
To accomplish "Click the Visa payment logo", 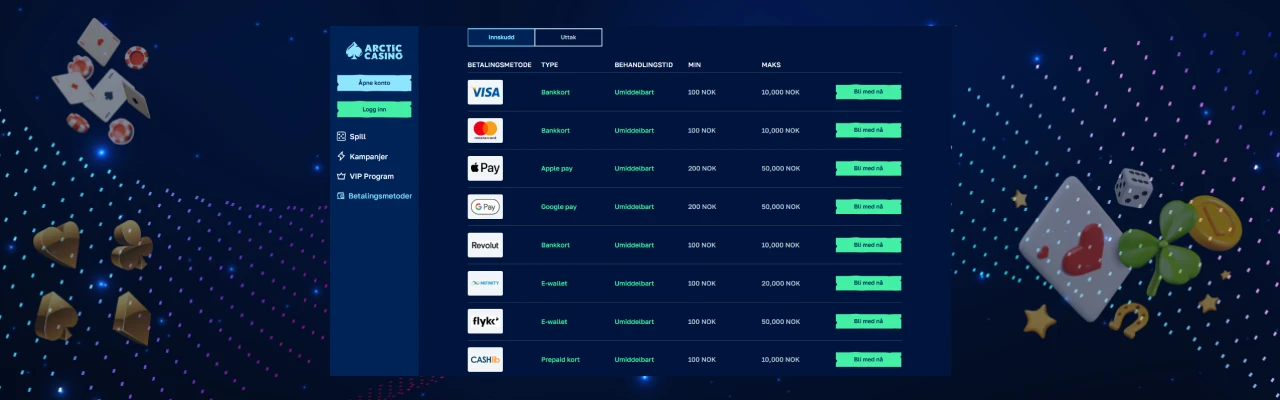I will pyautogui.click(x=485, y=92).
